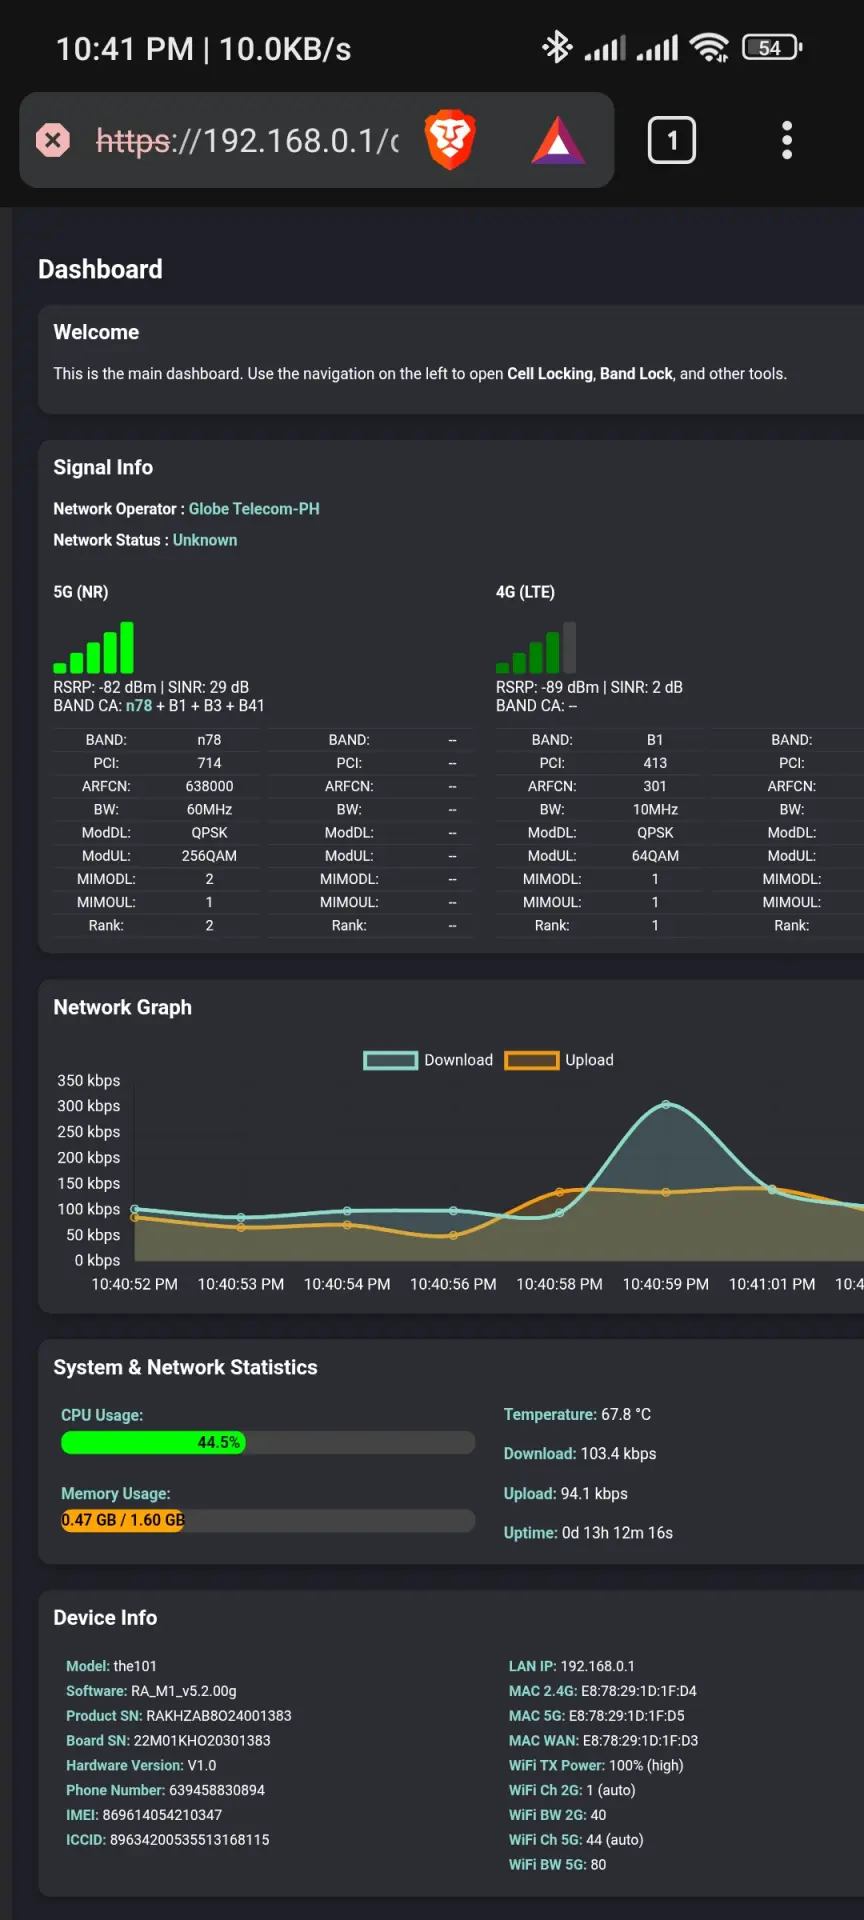Click the Phone Number 639458830894
864x1920 pixels.
[x=165, y=1790]
